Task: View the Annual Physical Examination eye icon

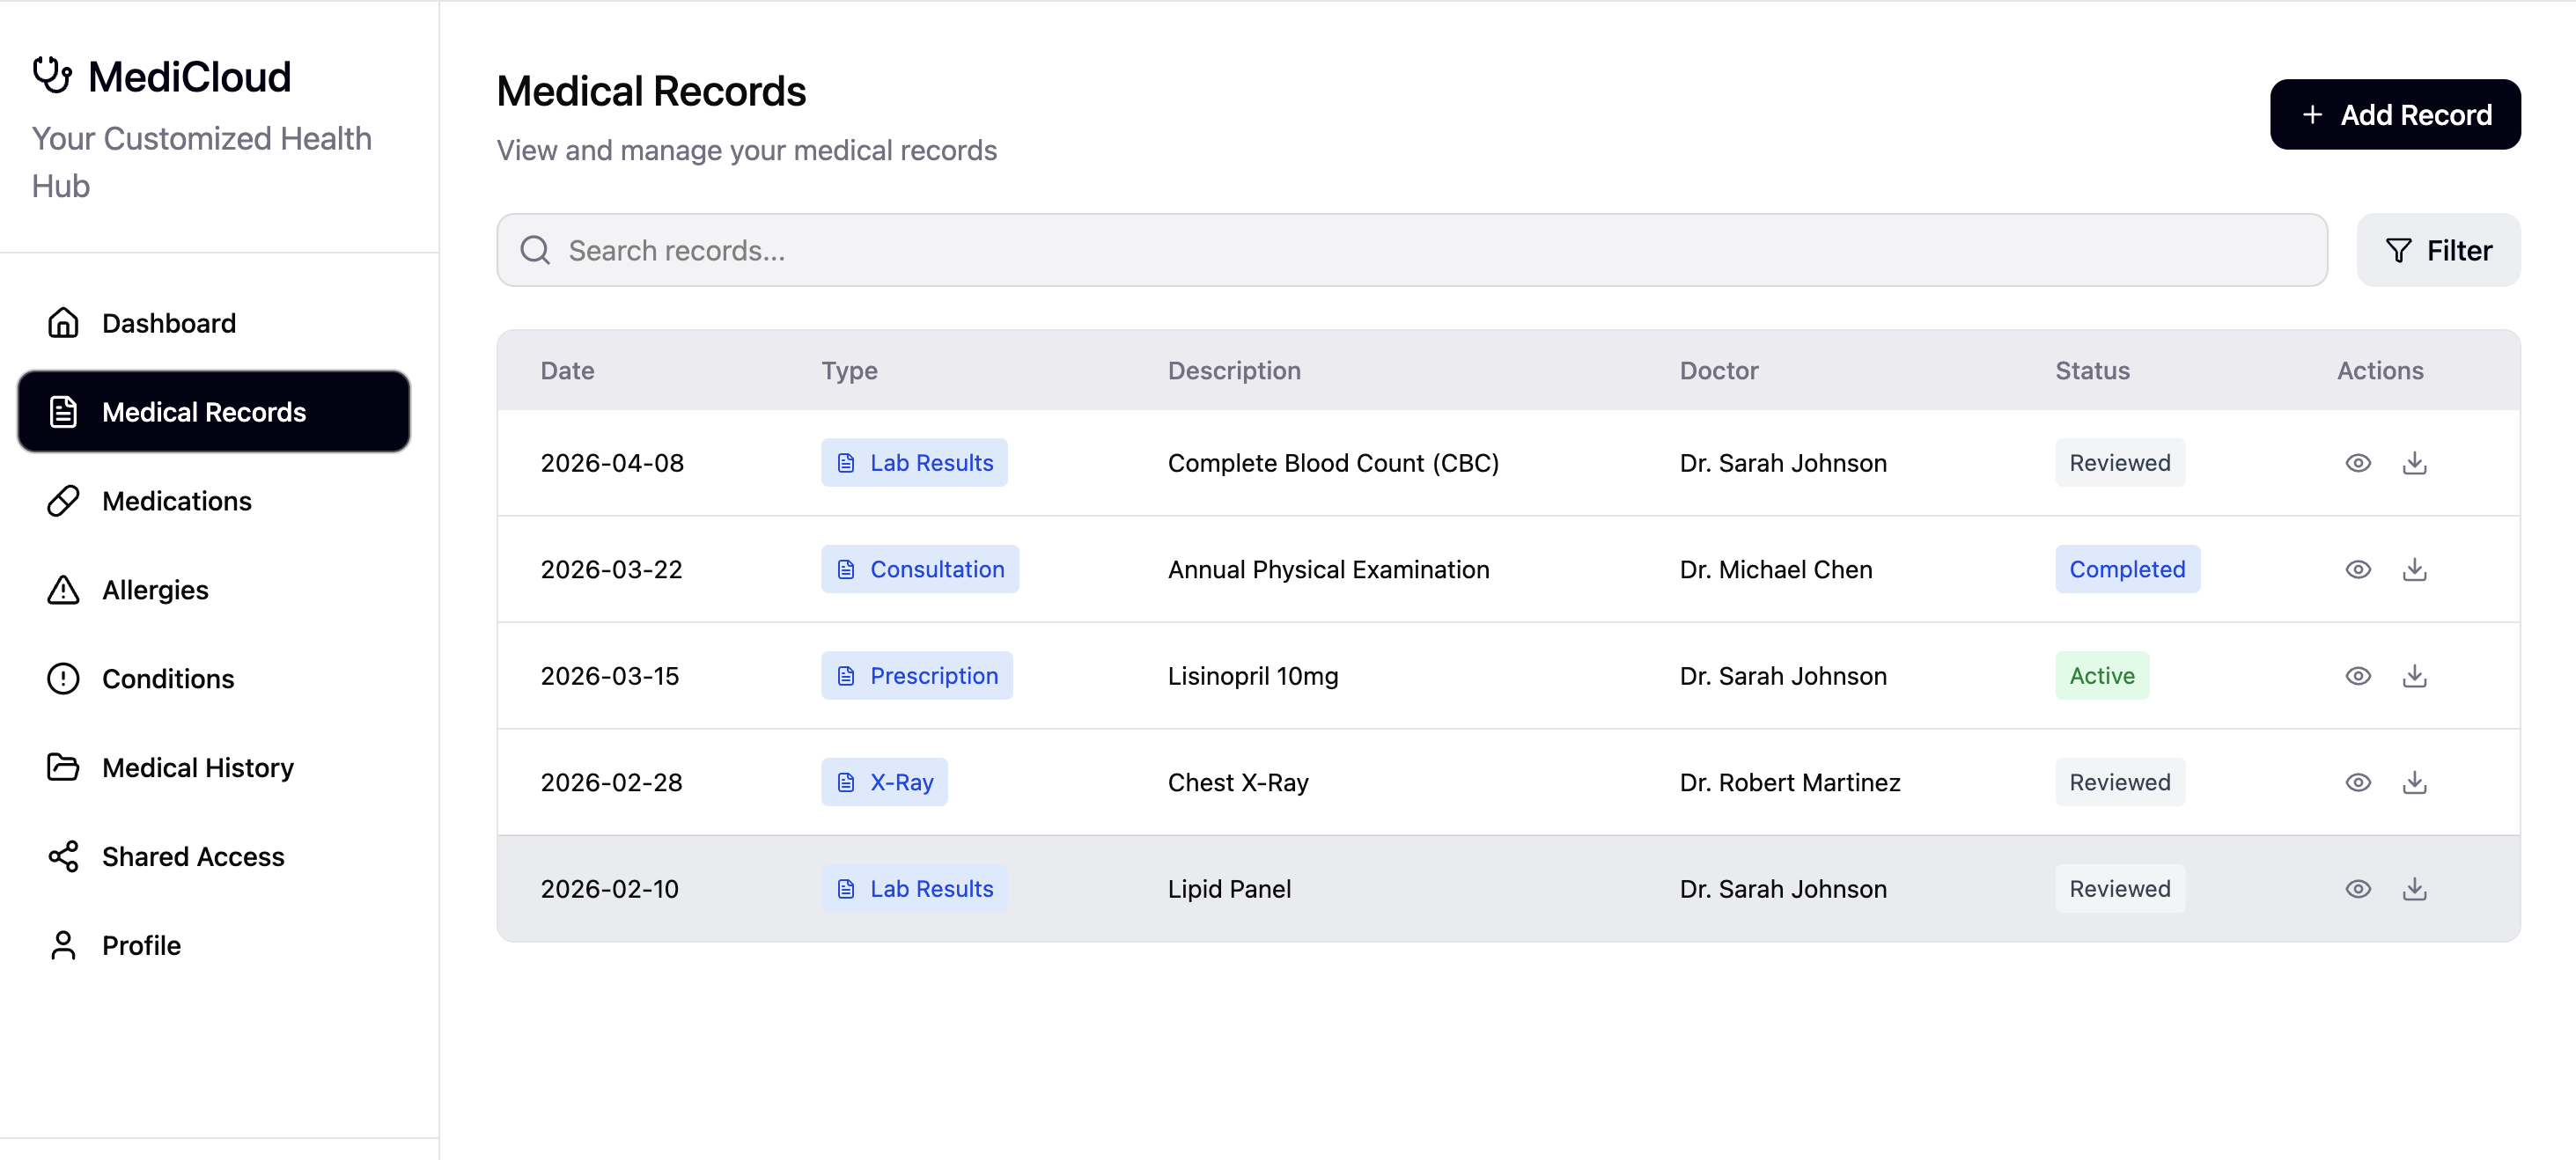Action: click(x=2358, y=569)
